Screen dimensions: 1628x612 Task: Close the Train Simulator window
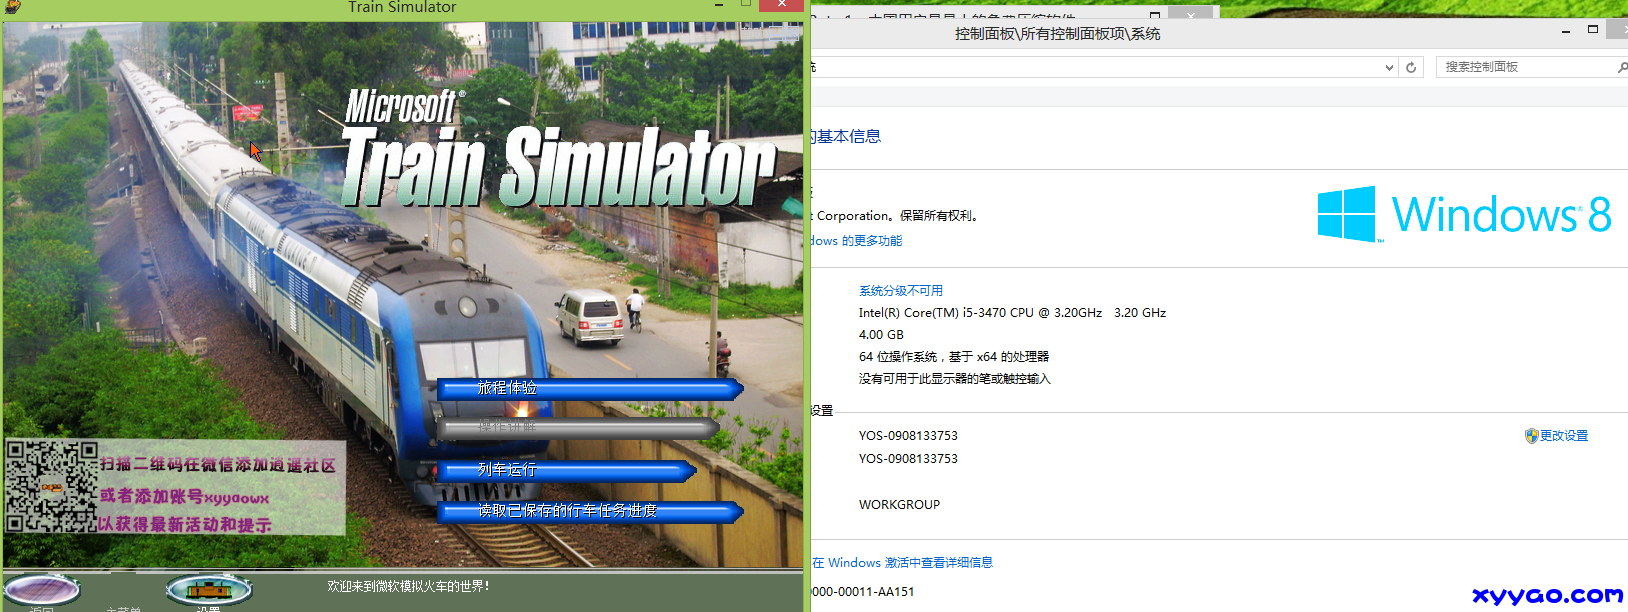(x=780, y=5)
